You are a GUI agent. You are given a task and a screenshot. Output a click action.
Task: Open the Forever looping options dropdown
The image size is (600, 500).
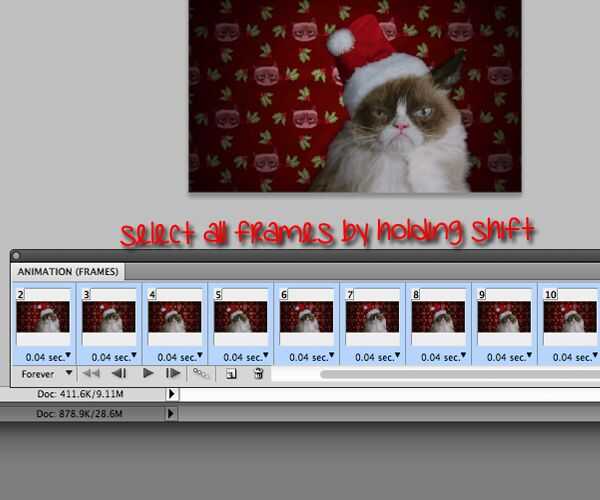[x=46, y=374]
